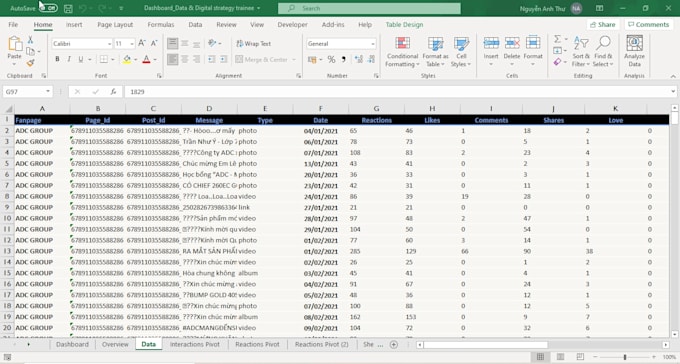680x364 pixels.
Task: Toggle Bold formatting
Action: tap(57, 59)
